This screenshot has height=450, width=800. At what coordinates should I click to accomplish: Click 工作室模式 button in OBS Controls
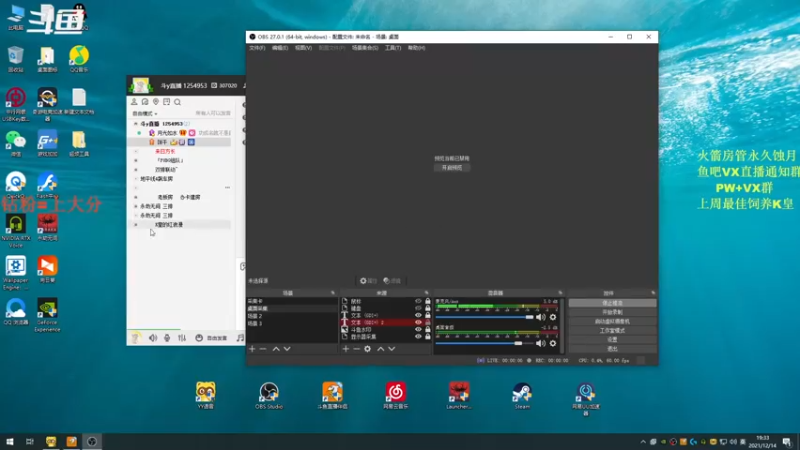coord(612,331)
